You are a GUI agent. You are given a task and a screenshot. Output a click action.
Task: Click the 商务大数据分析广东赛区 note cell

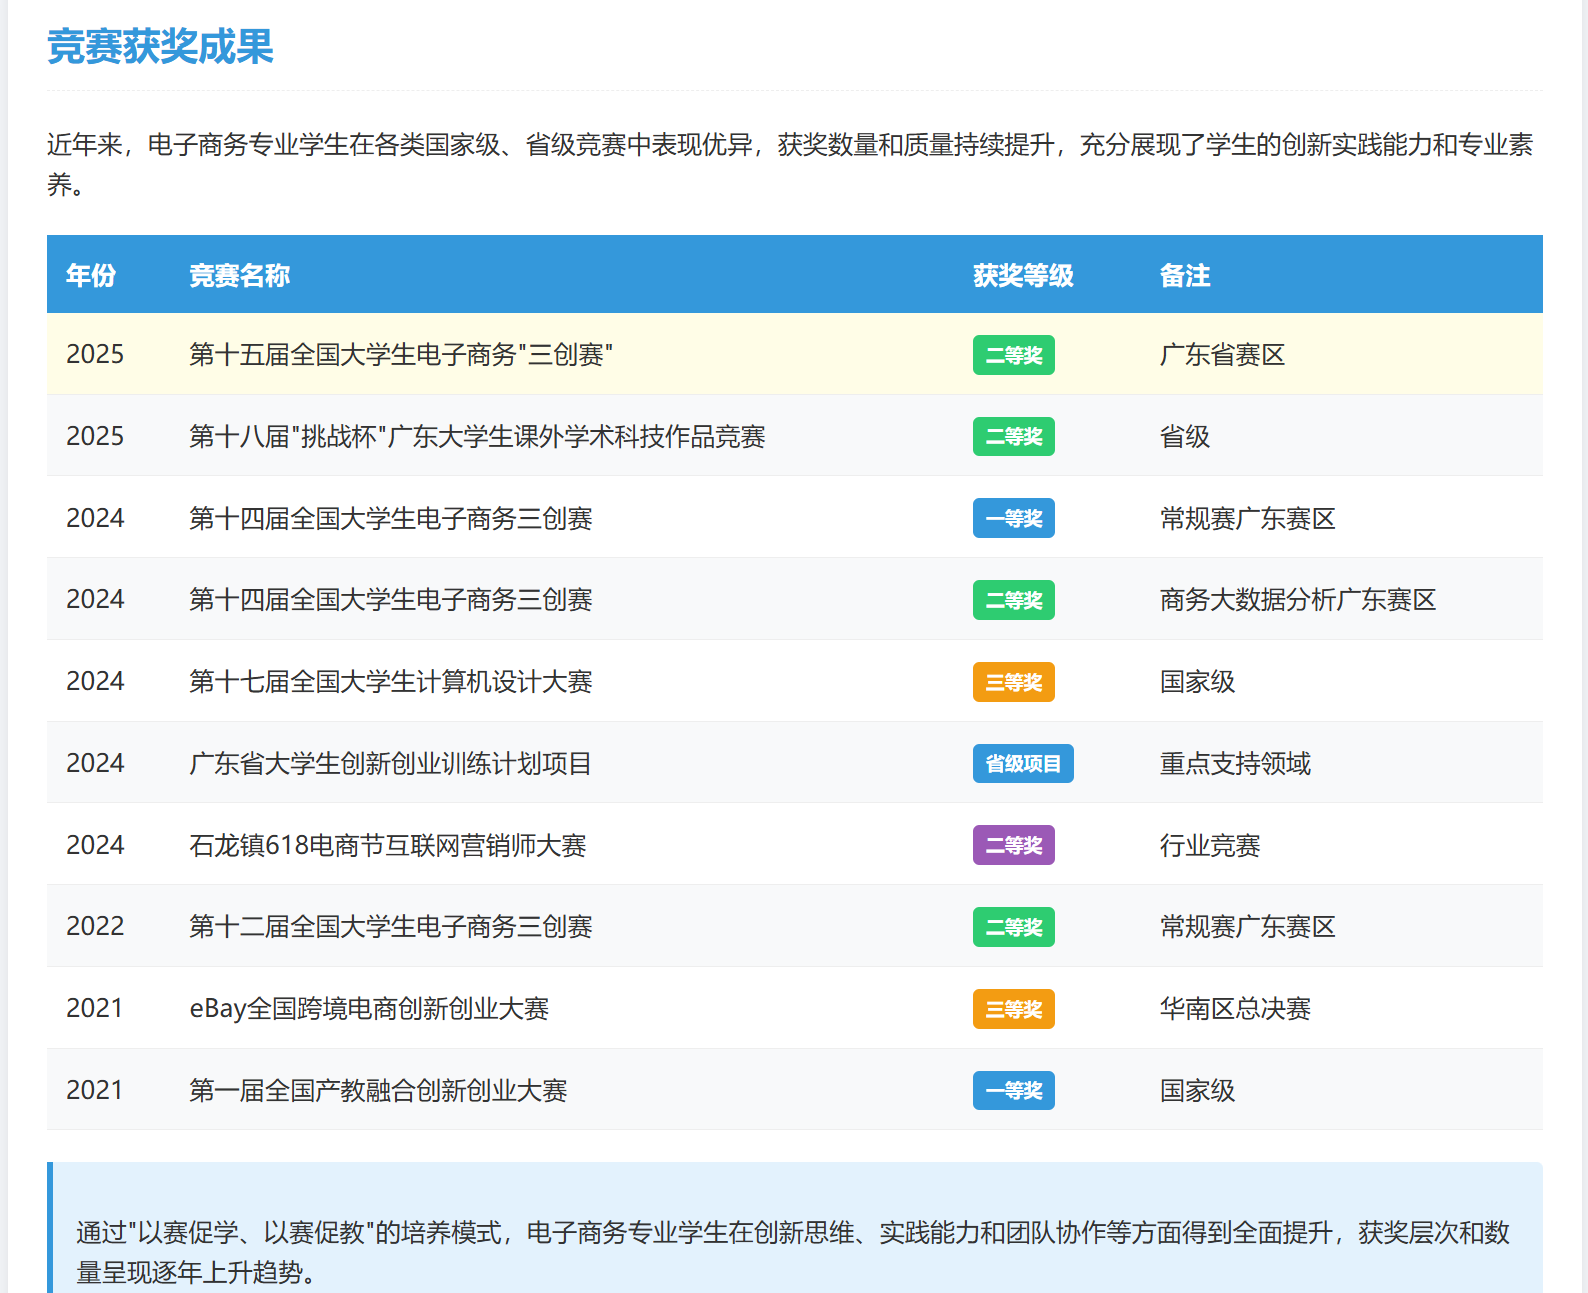pos(1297,600)
